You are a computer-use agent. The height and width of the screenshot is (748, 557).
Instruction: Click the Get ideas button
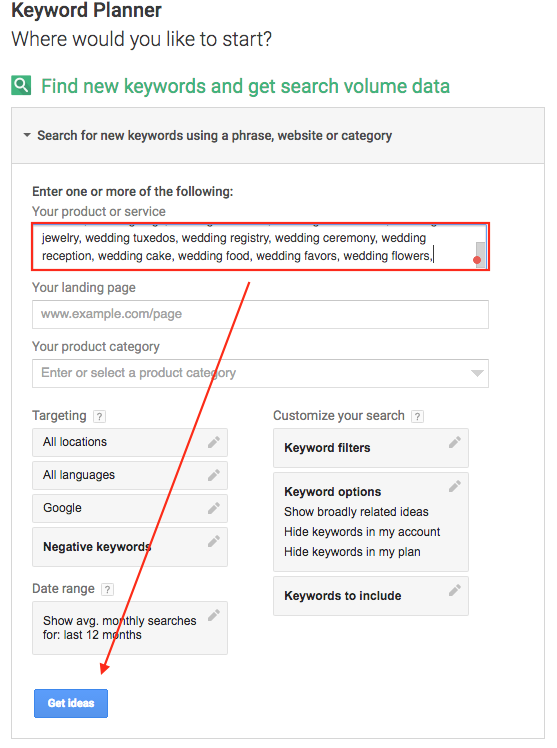(71, 703)
